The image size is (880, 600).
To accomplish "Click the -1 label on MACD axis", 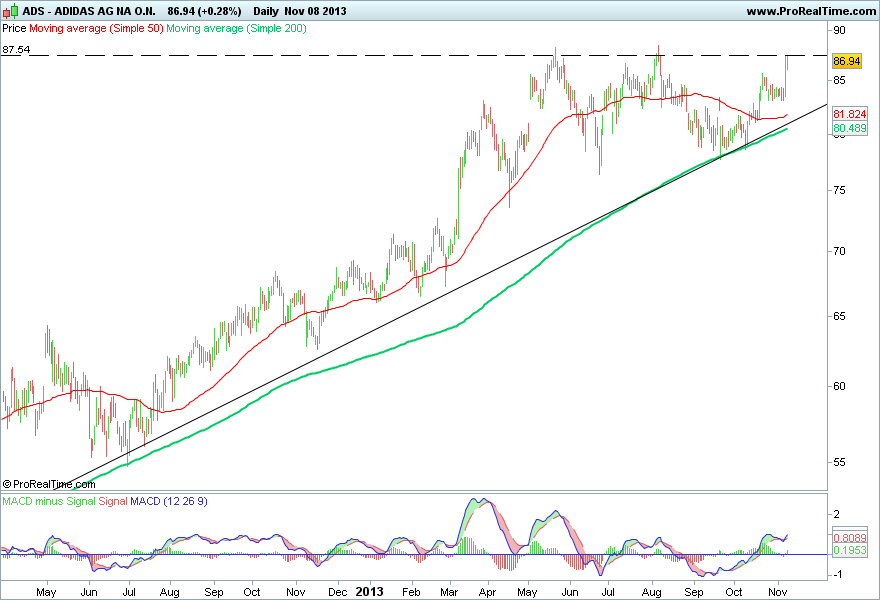I will click(836, 575).
